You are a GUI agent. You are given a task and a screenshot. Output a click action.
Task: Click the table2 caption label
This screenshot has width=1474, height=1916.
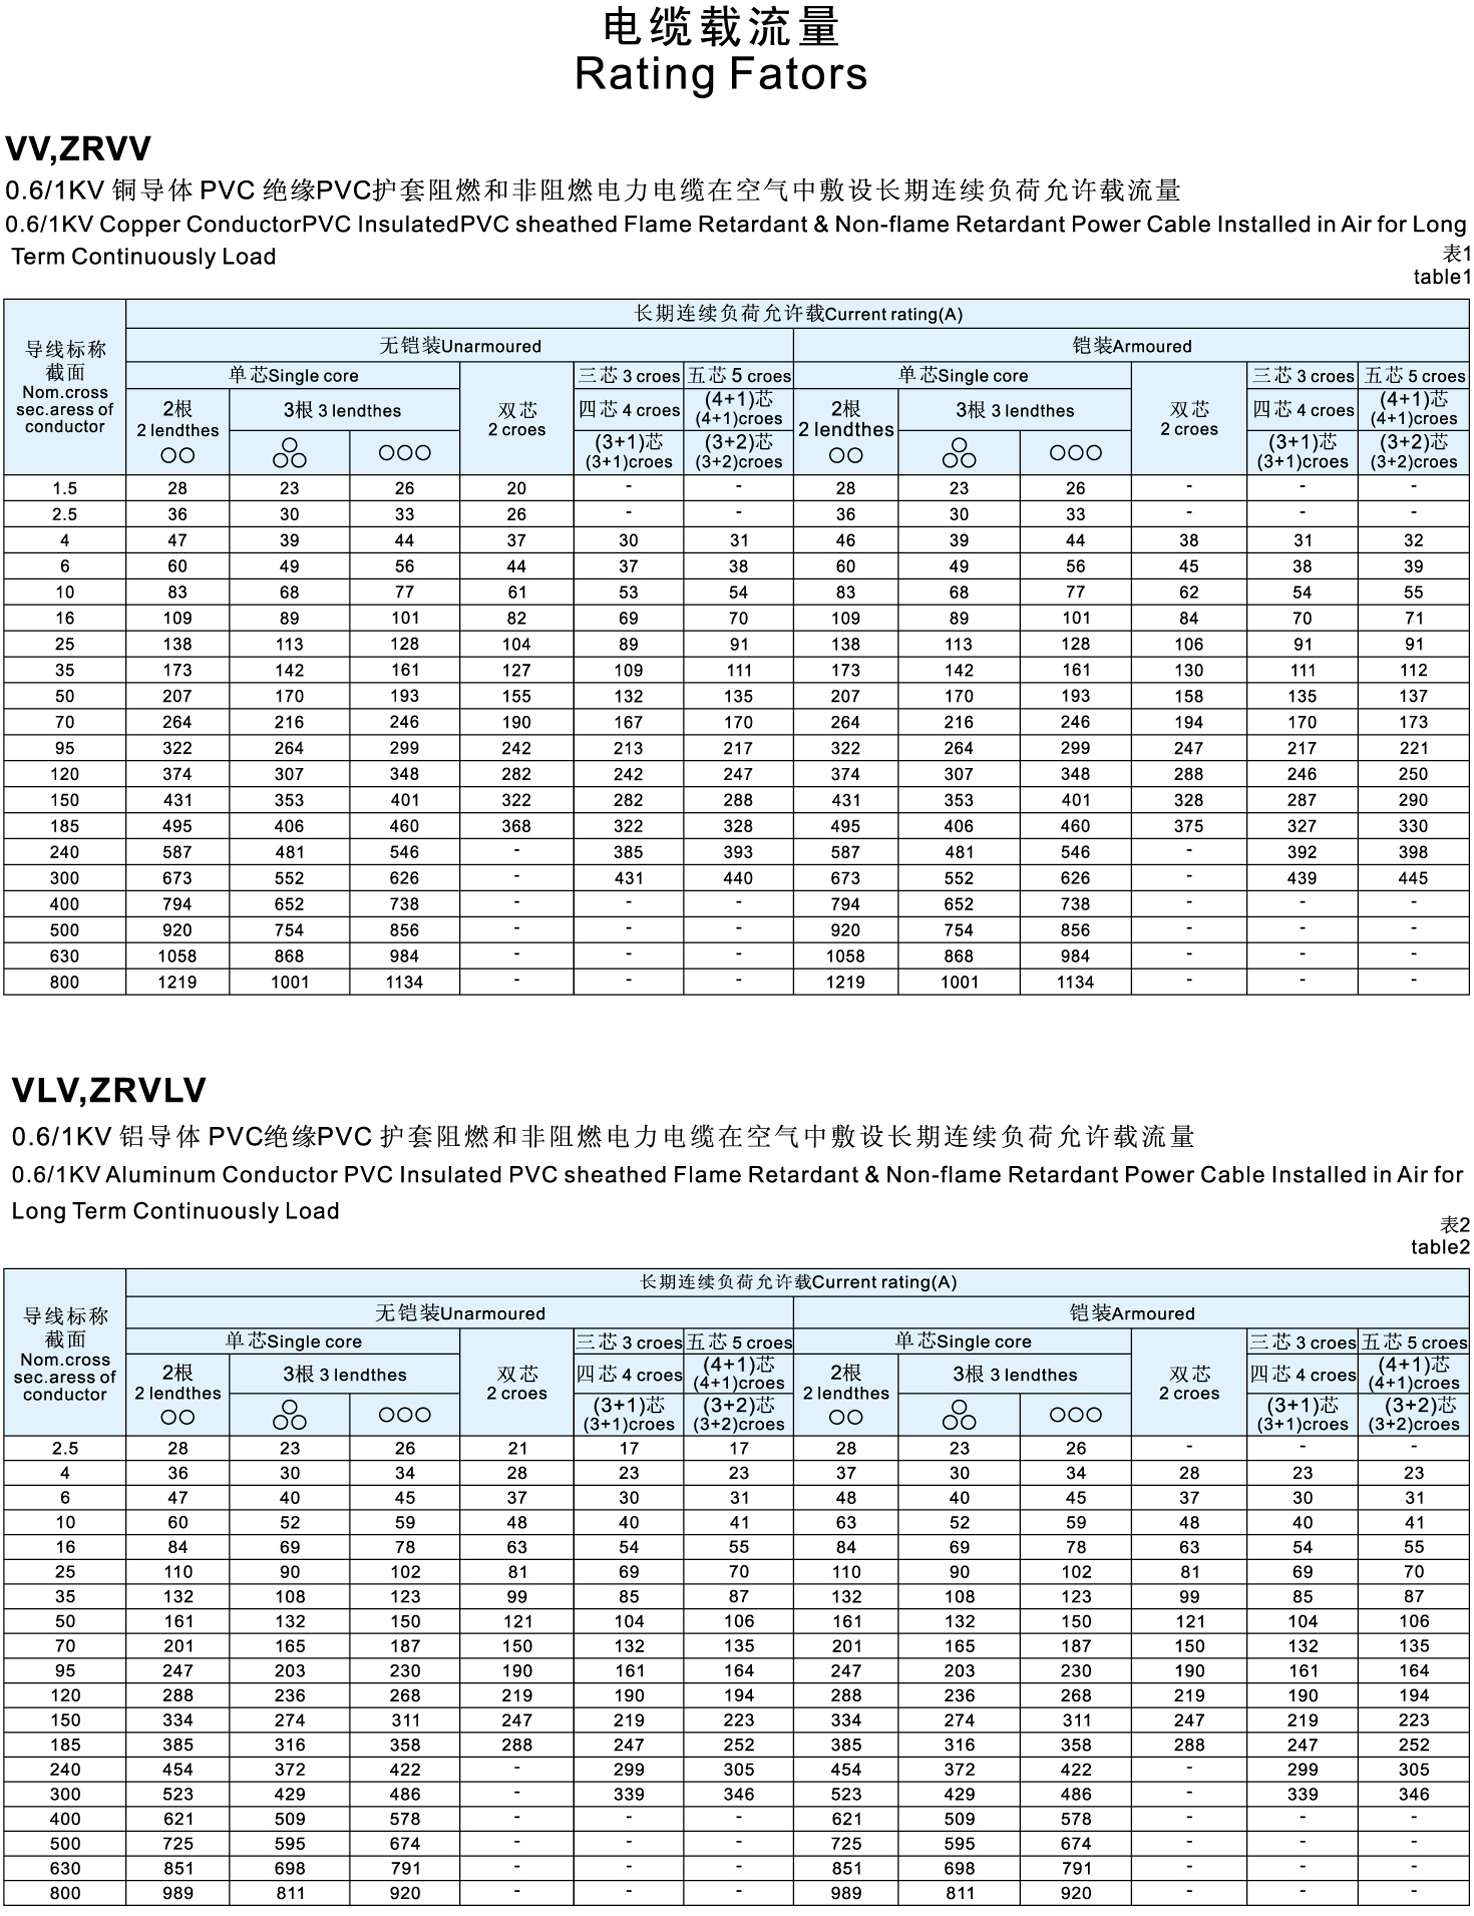(1440, 1247)
